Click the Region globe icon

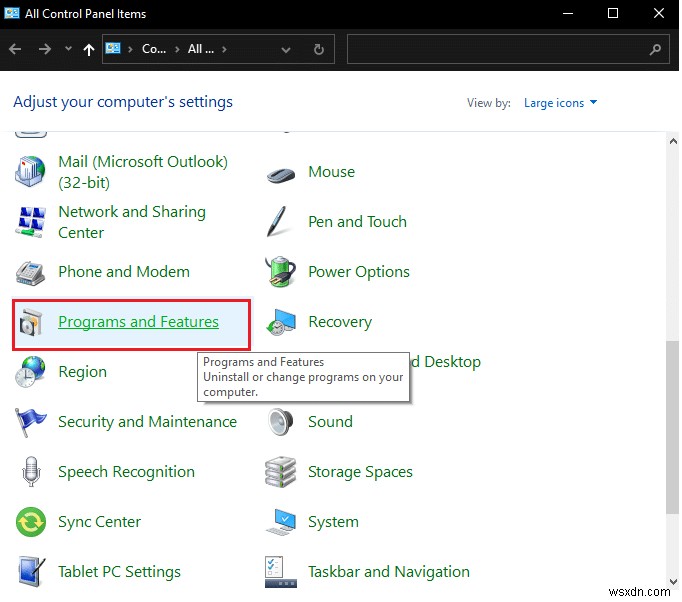pyautogui.click(x=30, y=372)
